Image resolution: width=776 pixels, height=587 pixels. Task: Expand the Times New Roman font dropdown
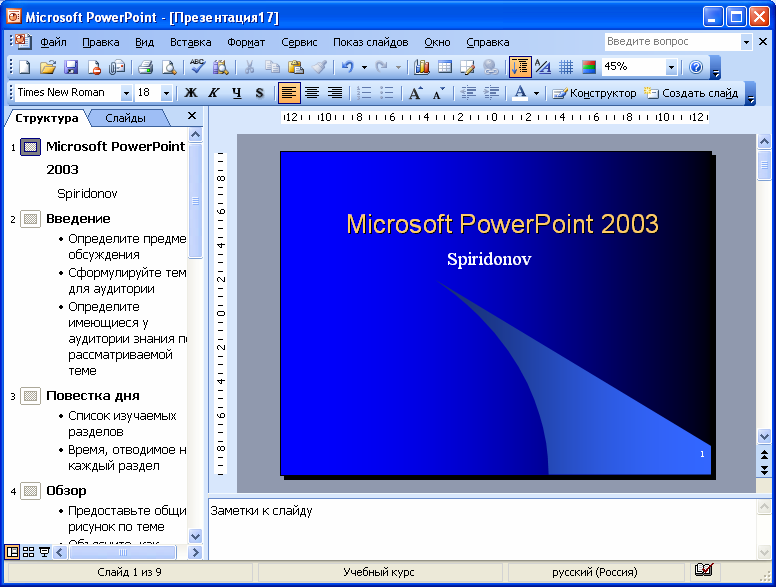[126, 93]
